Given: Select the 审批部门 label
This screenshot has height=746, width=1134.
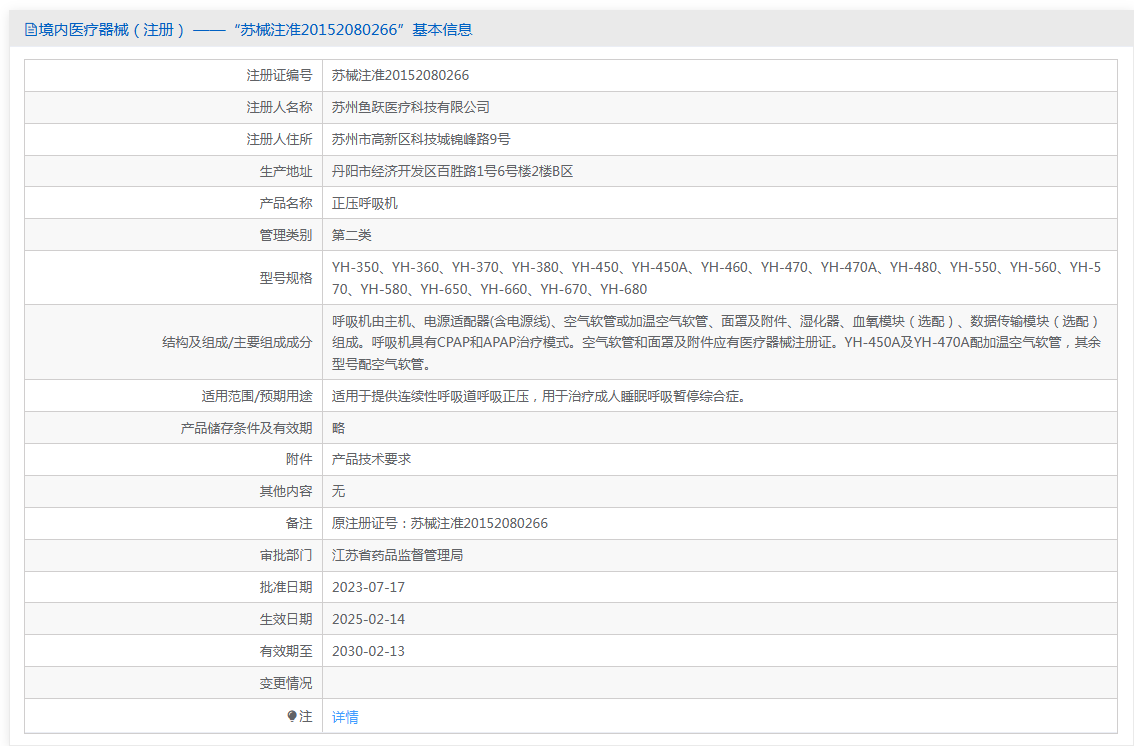Looking at the screenshot, I should tap(286, 555).
